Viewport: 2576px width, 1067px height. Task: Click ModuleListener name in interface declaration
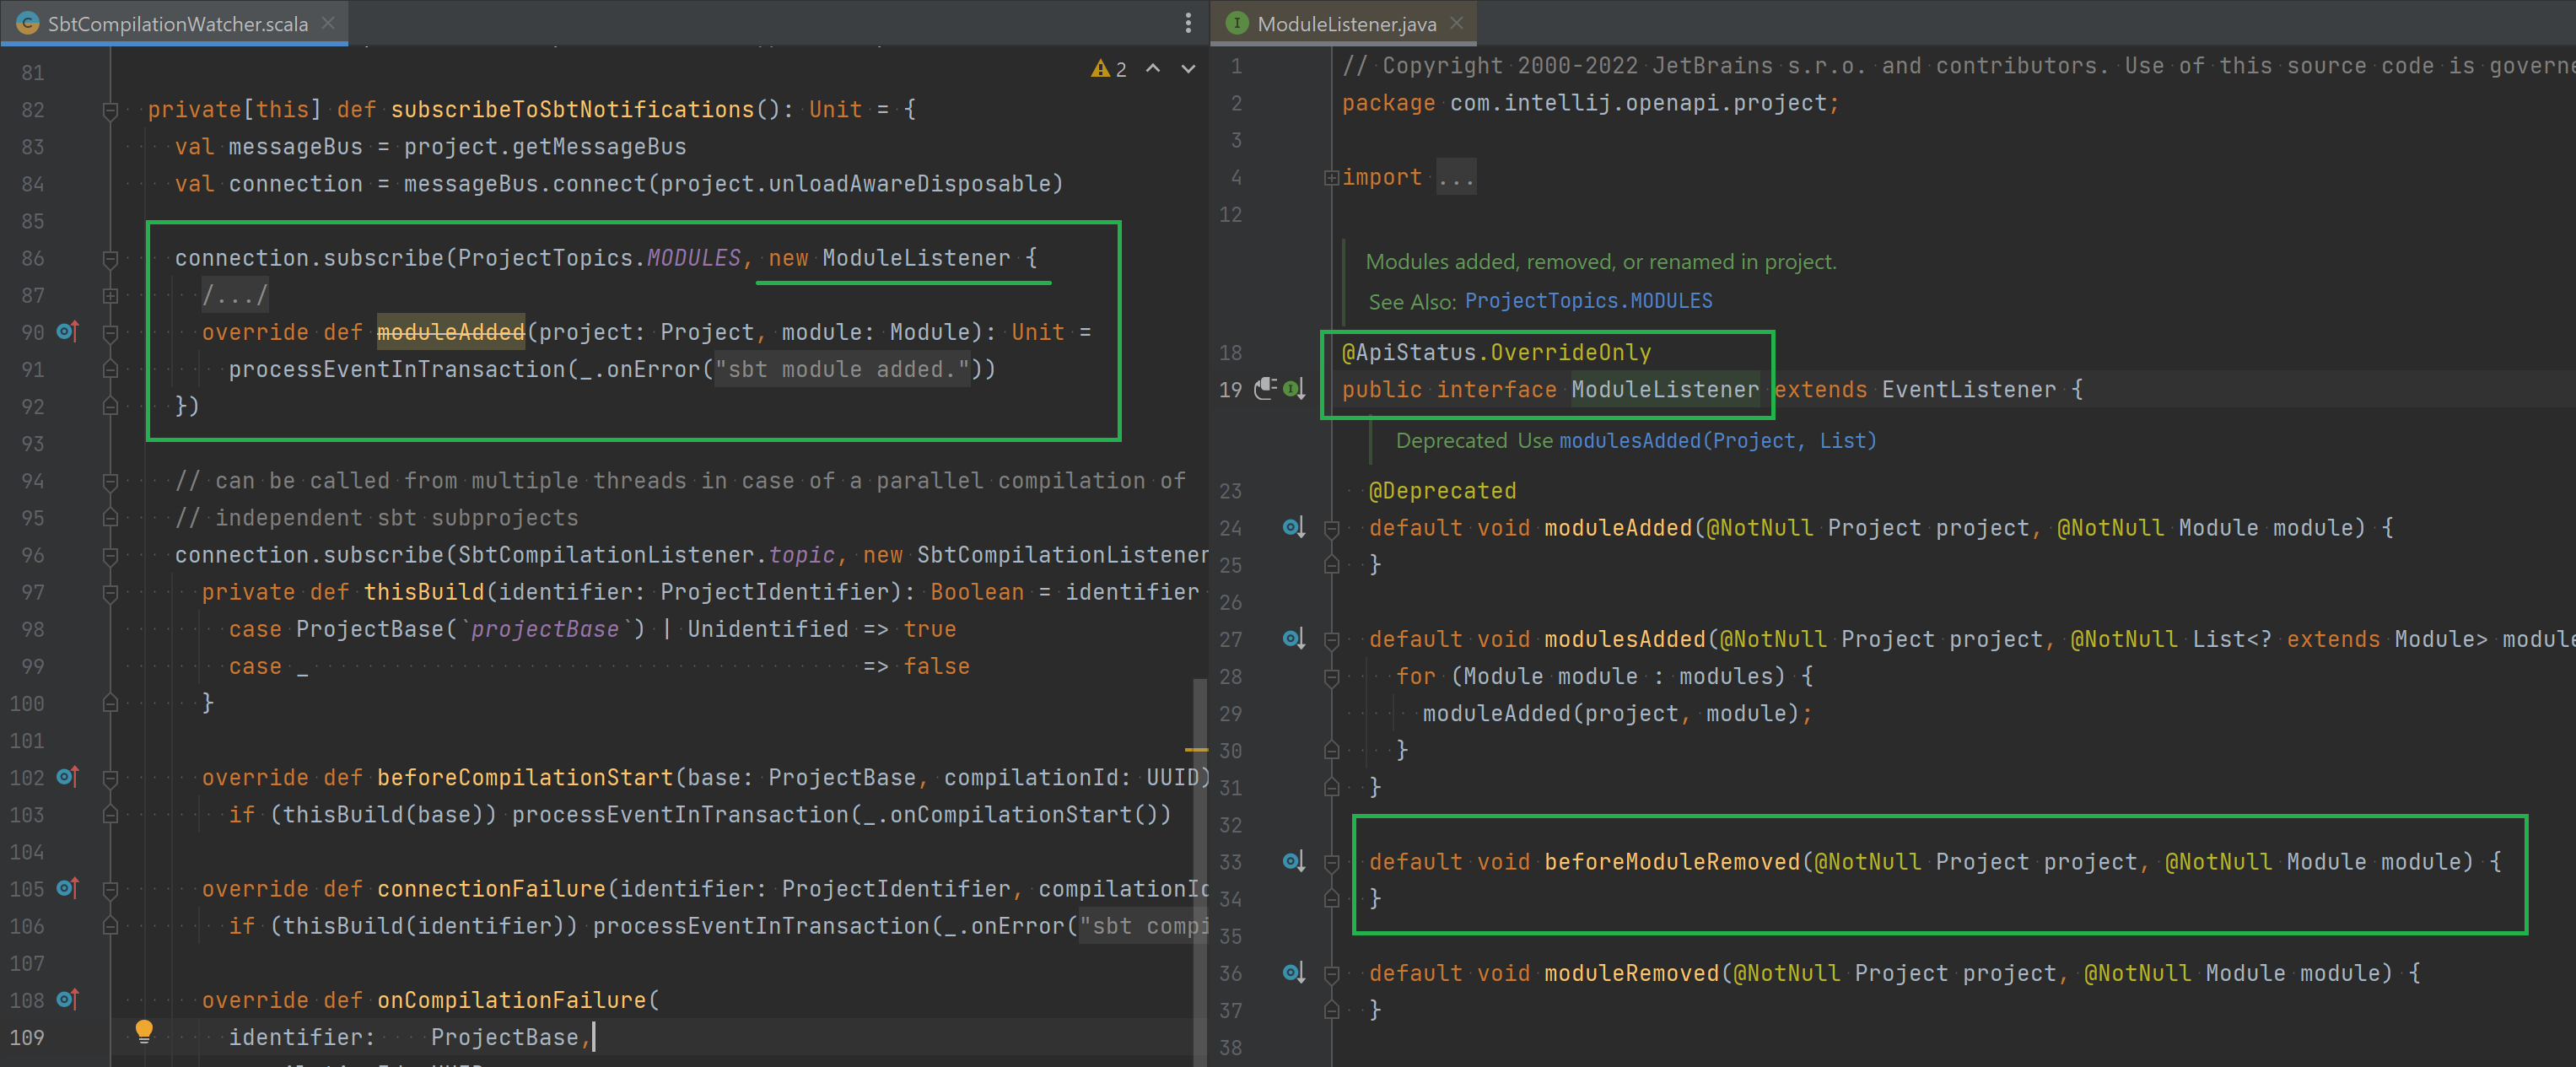click(x=1664, y=389)
